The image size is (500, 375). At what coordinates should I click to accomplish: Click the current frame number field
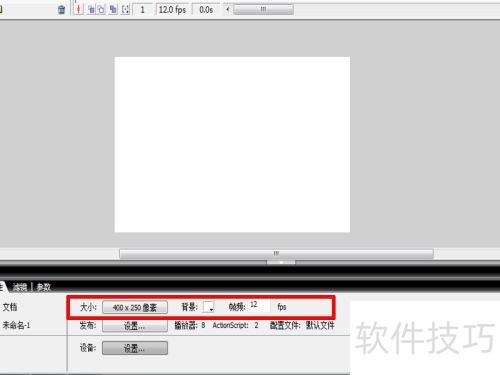(x=143, y=9)
